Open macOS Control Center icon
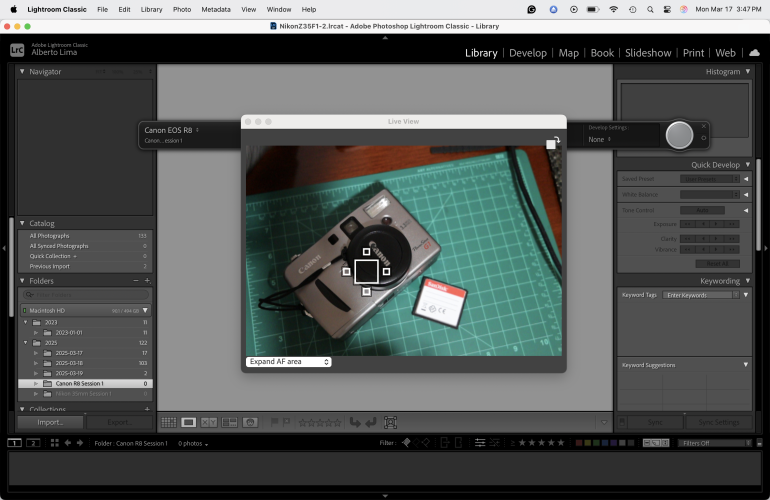This screenshot has width=770, height=500. [667, 9]
